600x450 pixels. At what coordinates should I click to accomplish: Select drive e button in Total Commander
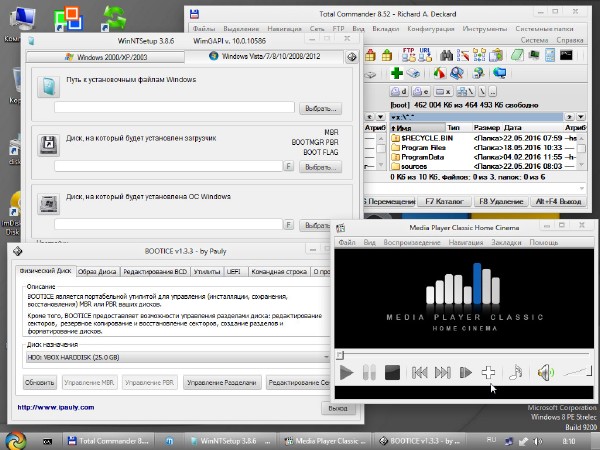421,91
